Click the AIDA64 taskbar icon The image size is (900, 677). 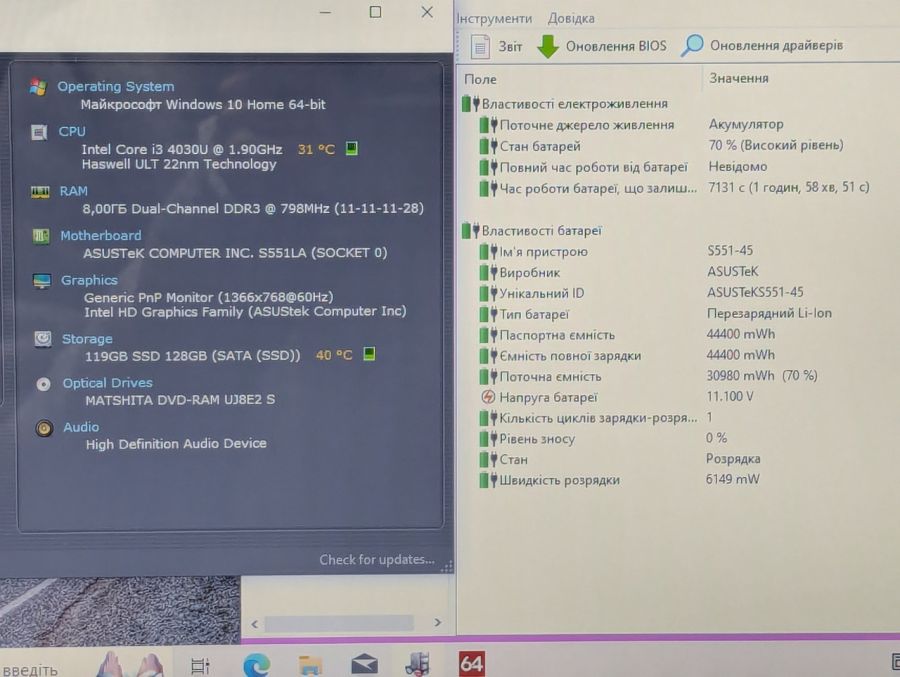point(471,663)
